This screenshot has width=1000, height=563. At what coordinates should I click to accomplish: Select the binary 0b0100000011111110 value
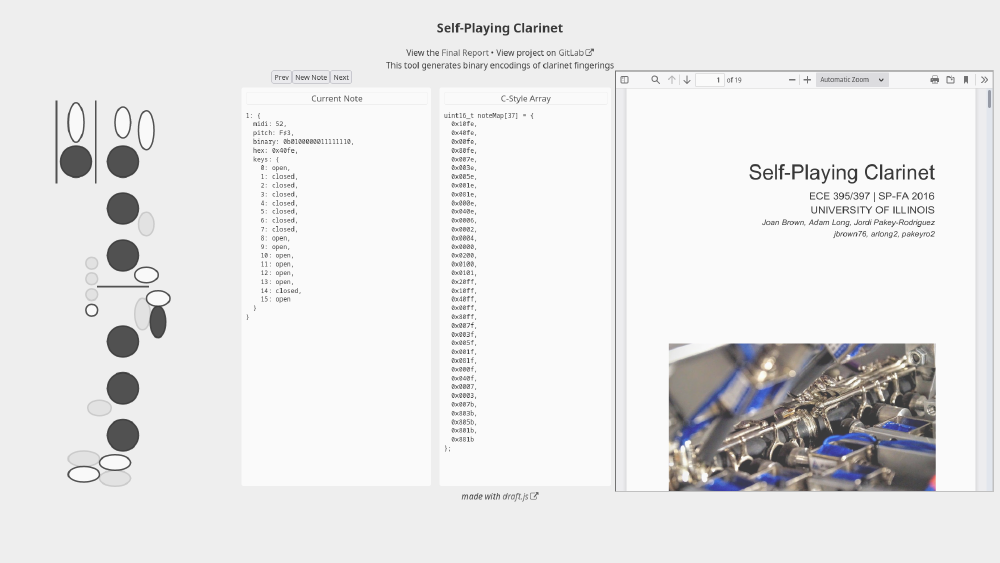316,142
